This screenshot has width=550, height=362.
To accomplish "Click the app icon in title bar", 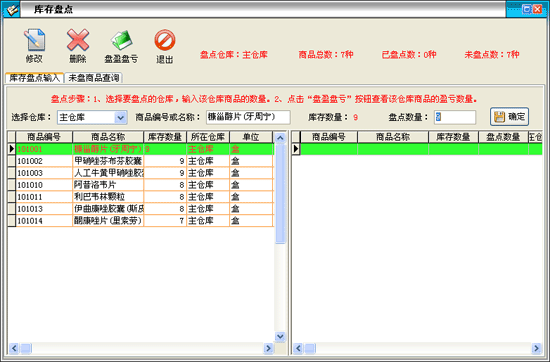I will pyautogui.click(x=12, y=9).
